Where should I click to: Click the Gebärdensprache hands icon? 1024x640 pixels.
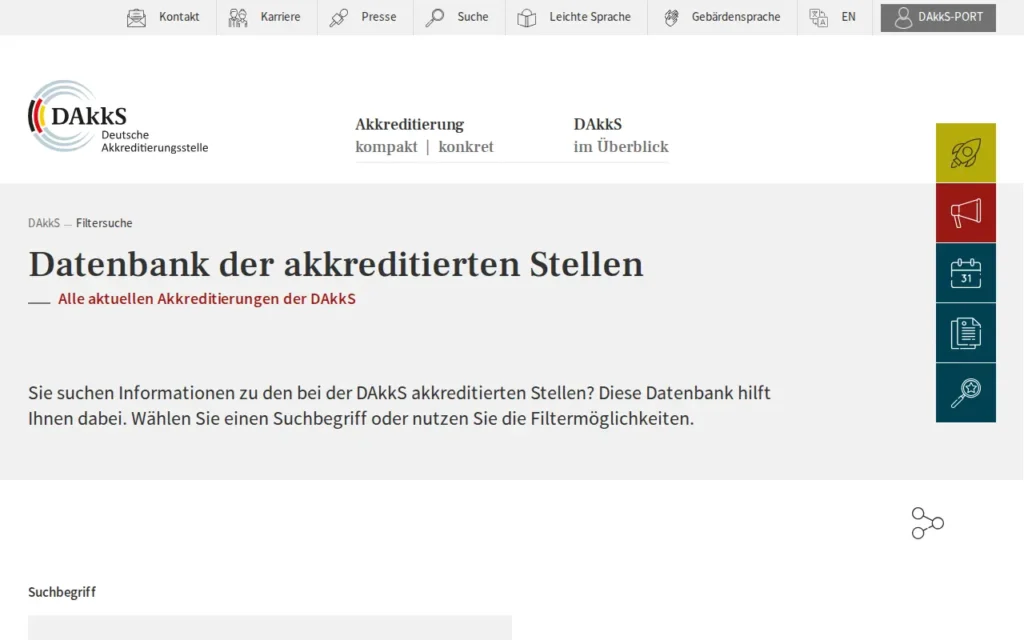click(x=671, y=18)
